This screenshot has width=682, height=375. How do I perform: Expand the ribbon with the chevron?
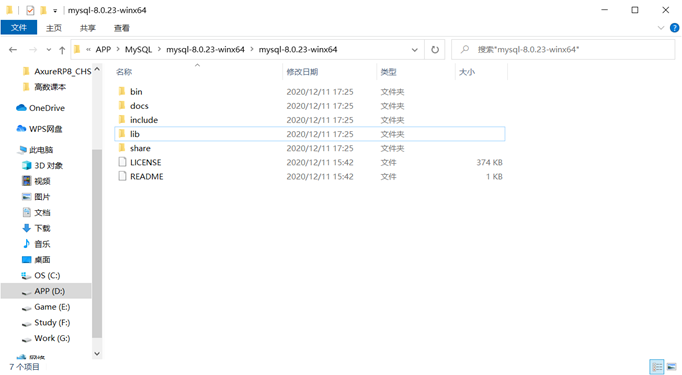661,28
